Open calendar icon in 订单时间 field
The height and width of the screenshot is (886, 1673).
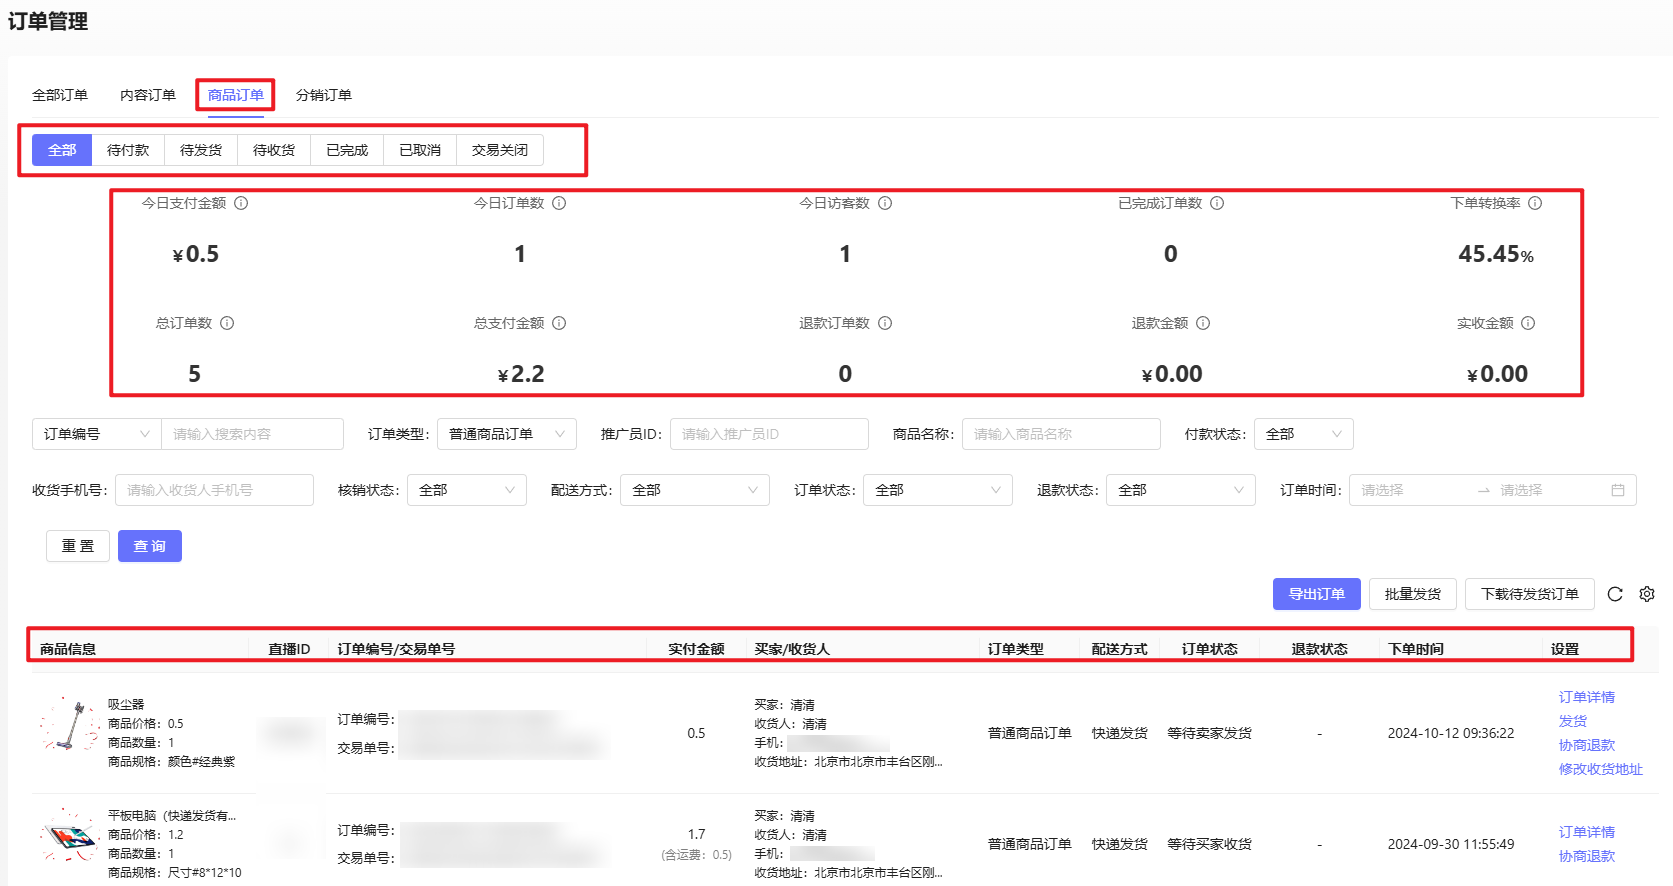click(1618, 490)
